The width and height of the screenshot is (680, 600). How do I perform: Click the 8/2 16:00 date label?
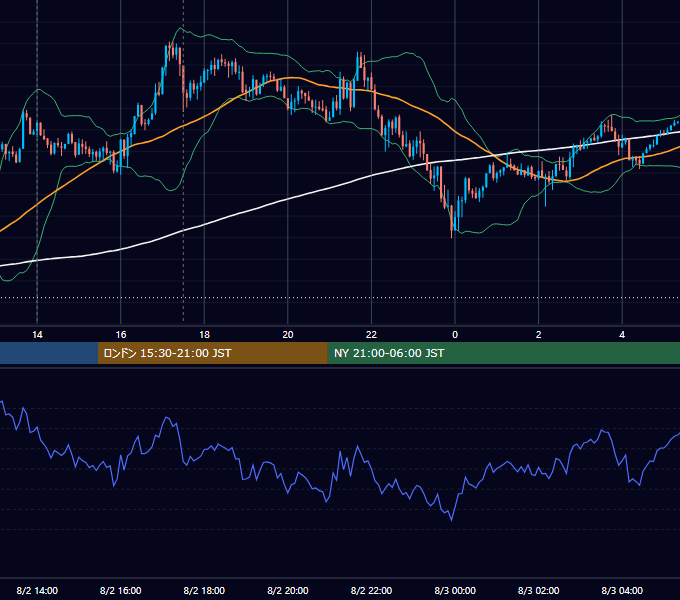[x=121, y=590]
